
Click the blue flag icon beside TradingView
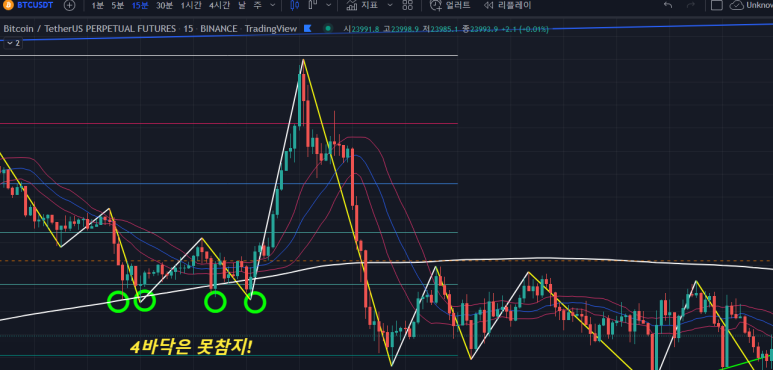coord(308,29)
